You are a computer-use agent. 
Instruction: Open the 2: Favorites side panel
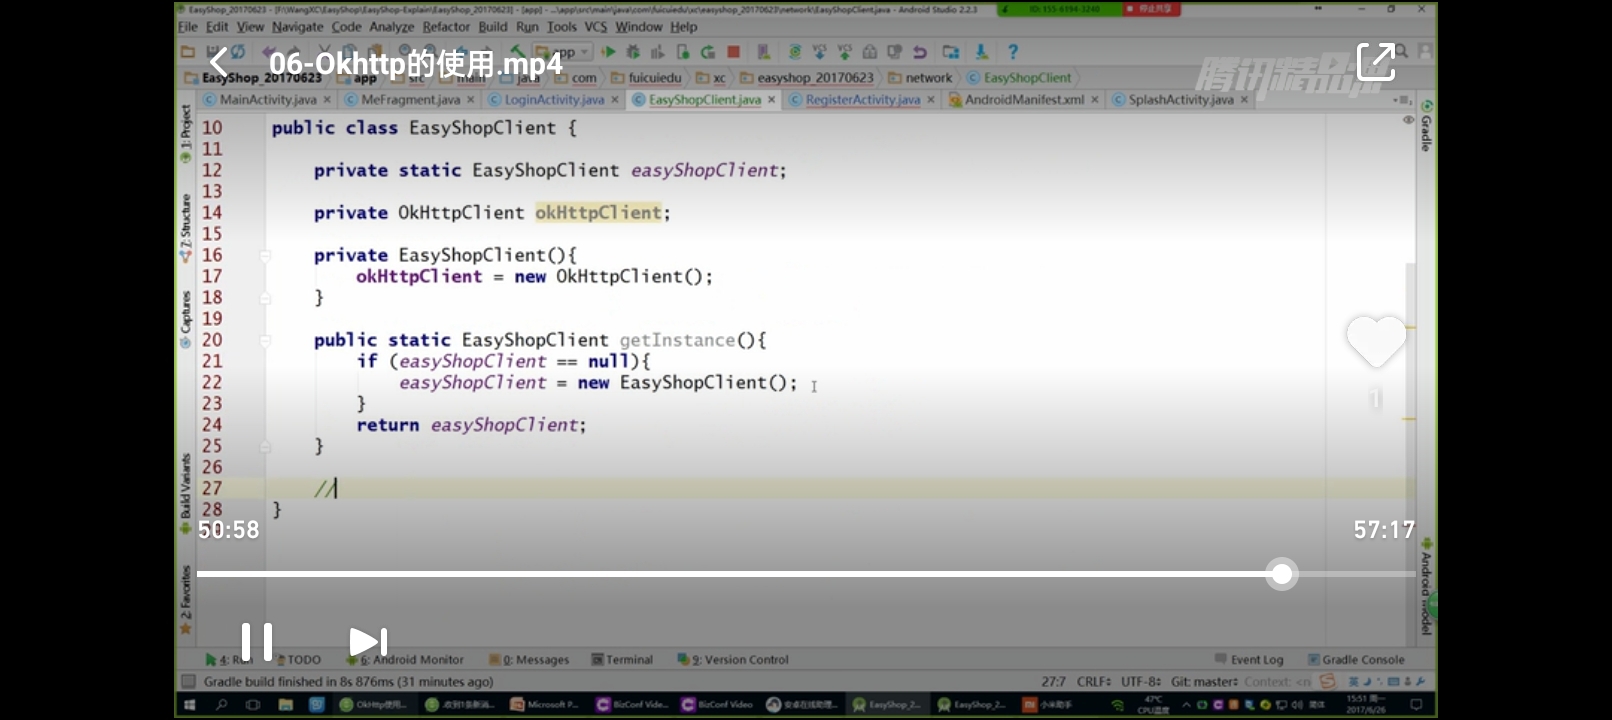pos(185,600)
